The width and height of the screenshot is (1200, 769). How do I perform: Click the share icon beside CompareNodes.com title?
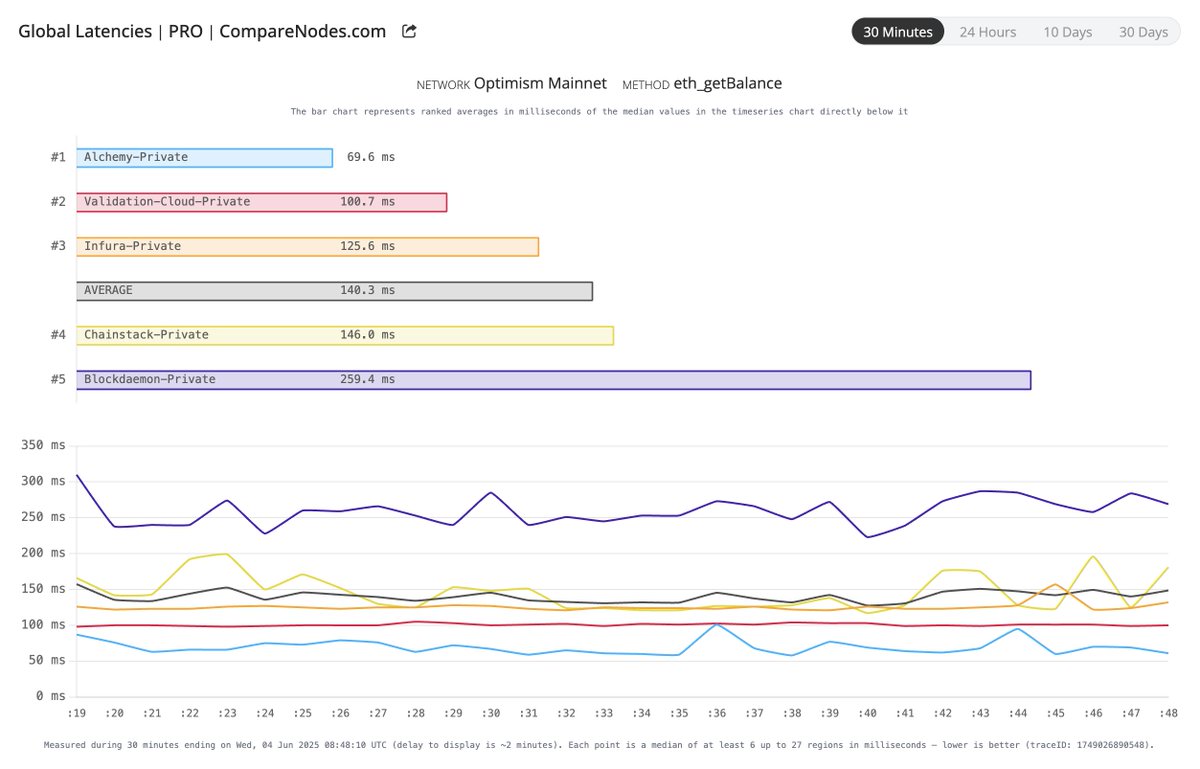tap(409, 31)
